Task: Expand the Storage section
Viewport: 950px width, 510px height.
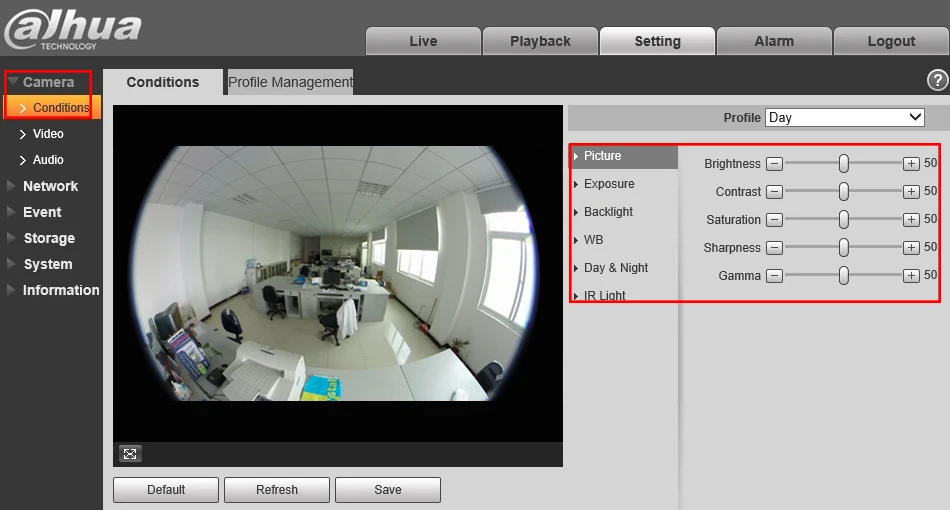Action: pyautogui.click(x=49, y=238)
